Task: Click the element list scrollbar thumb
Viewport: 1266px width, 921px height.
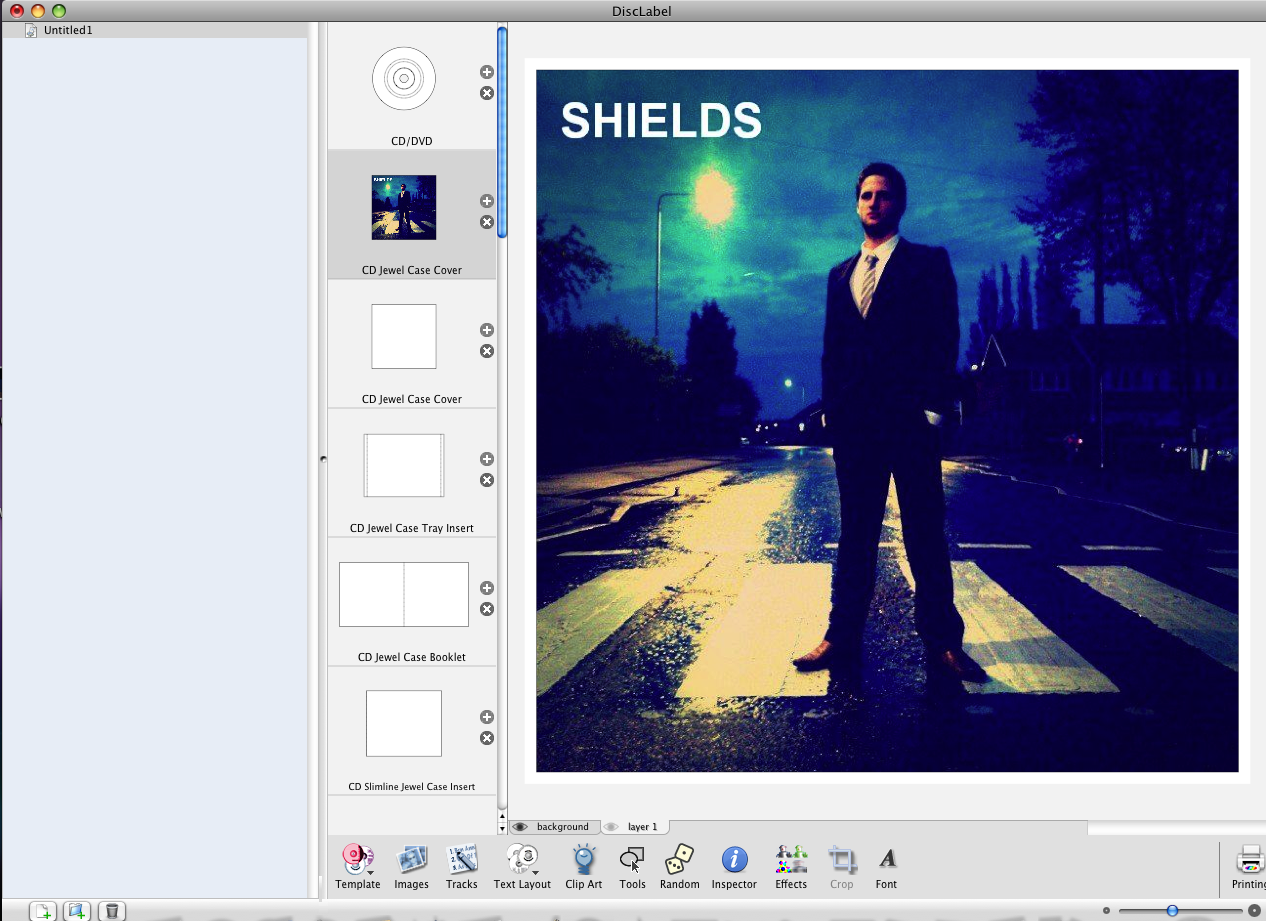Action: (x=502, y=132)
